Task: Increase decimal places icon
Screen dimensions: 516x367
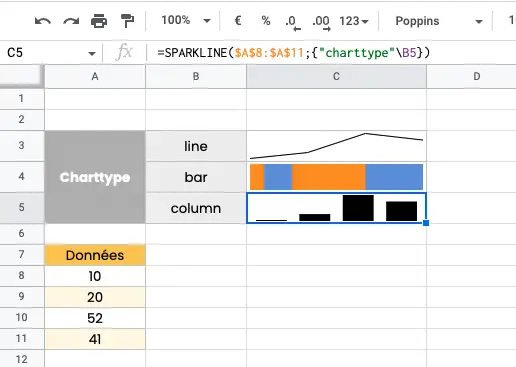Action: tap(321, 22)
